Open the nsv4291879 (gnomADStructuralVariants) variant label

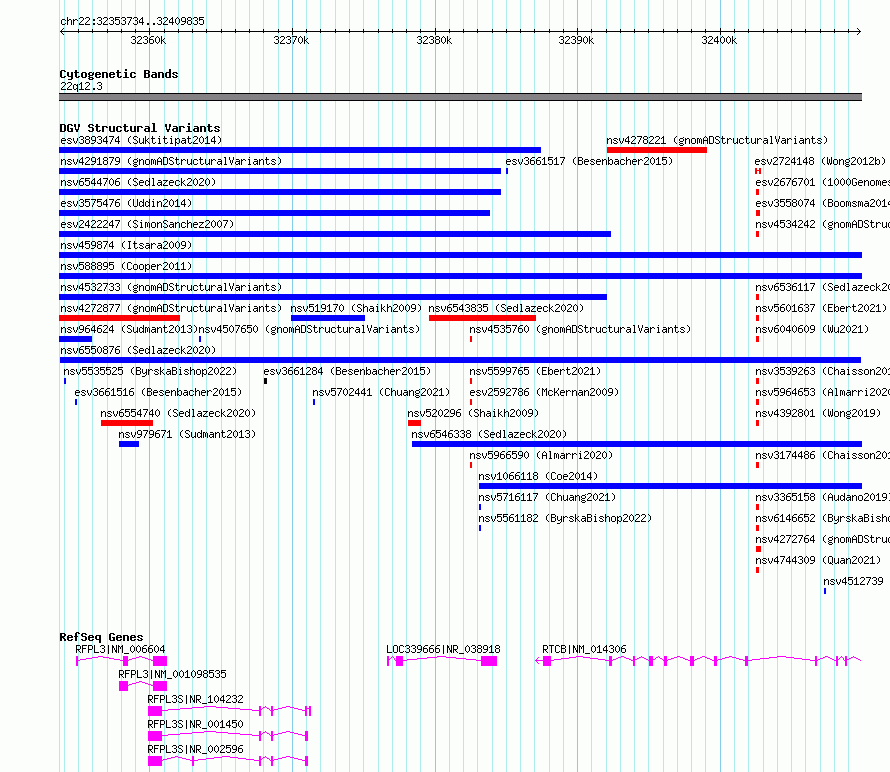point(171,161)
